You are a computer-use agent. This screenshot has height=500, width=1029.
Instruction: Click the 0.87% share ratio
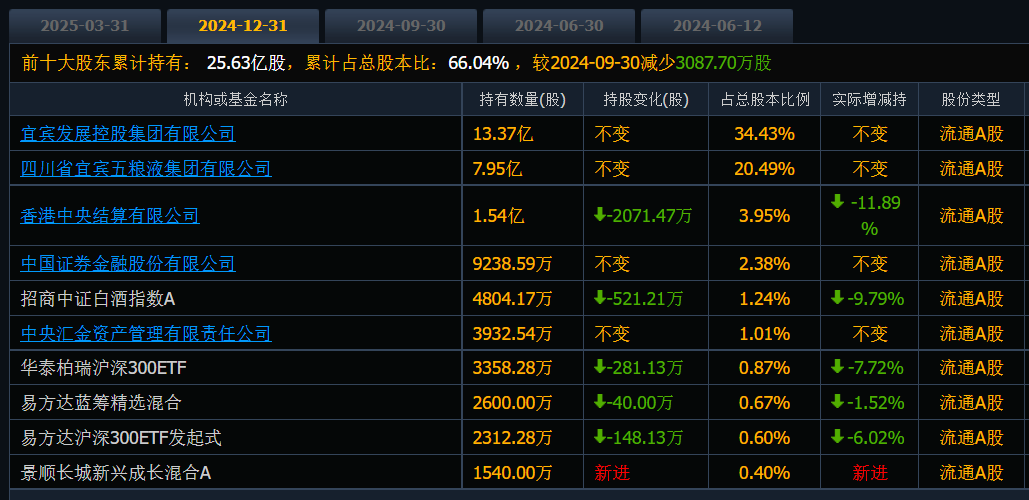tap(765, 369)
